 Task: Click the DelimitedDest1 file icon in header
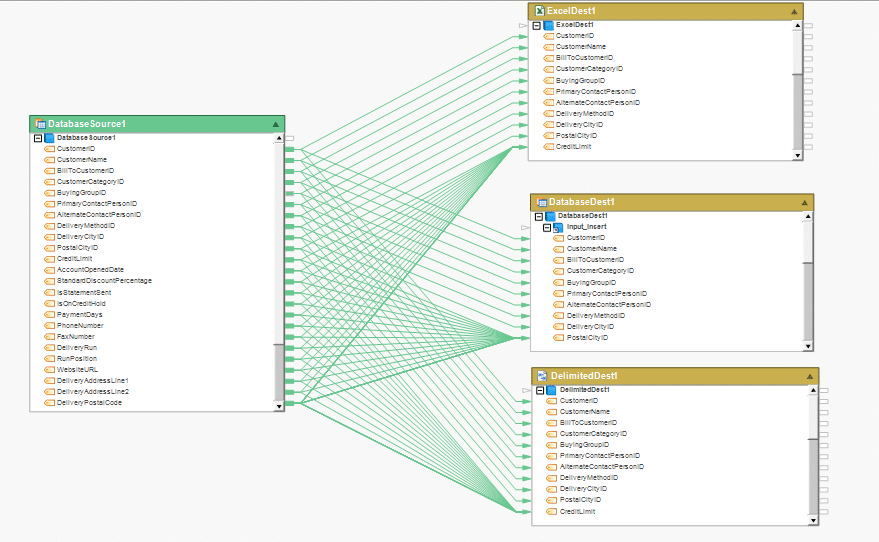pos(541,376)
